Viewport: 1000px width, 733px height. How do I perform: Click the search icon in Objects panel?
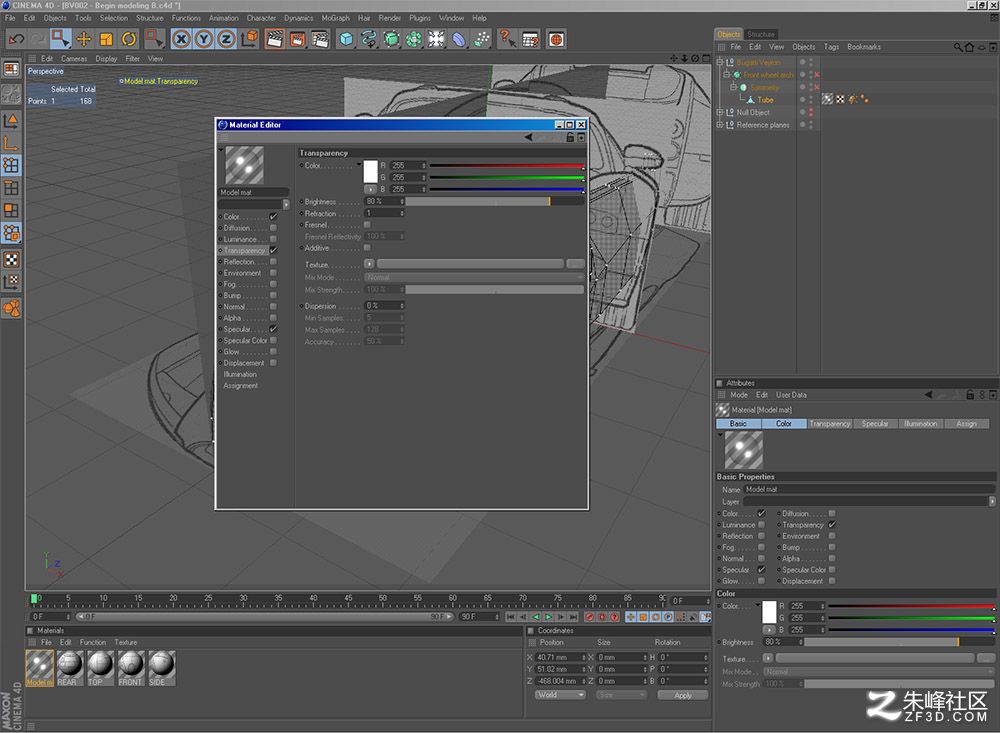[x=958, y=47]
